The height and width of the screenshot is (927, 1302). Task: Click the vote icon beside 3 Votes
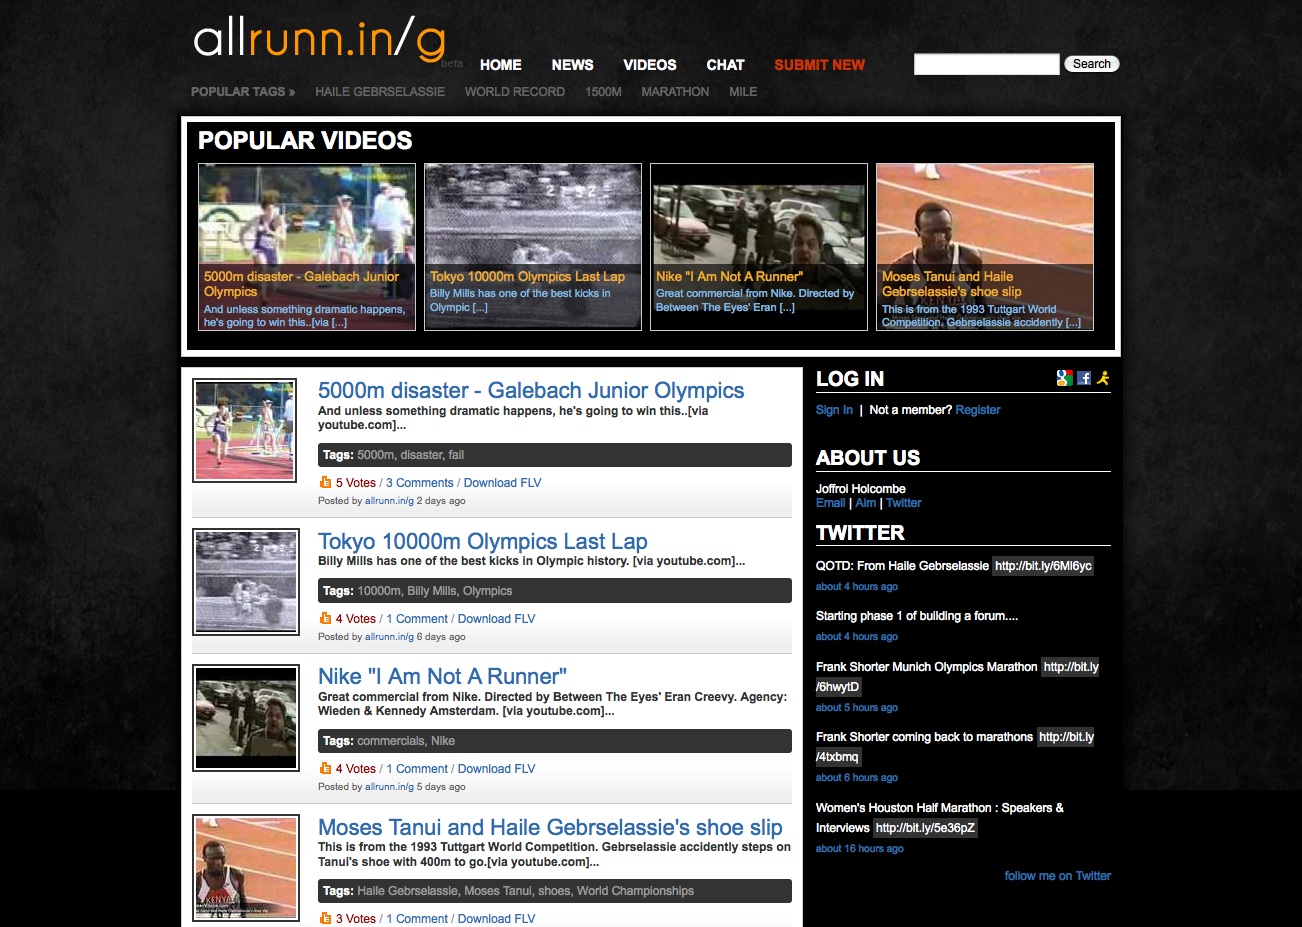325,918
